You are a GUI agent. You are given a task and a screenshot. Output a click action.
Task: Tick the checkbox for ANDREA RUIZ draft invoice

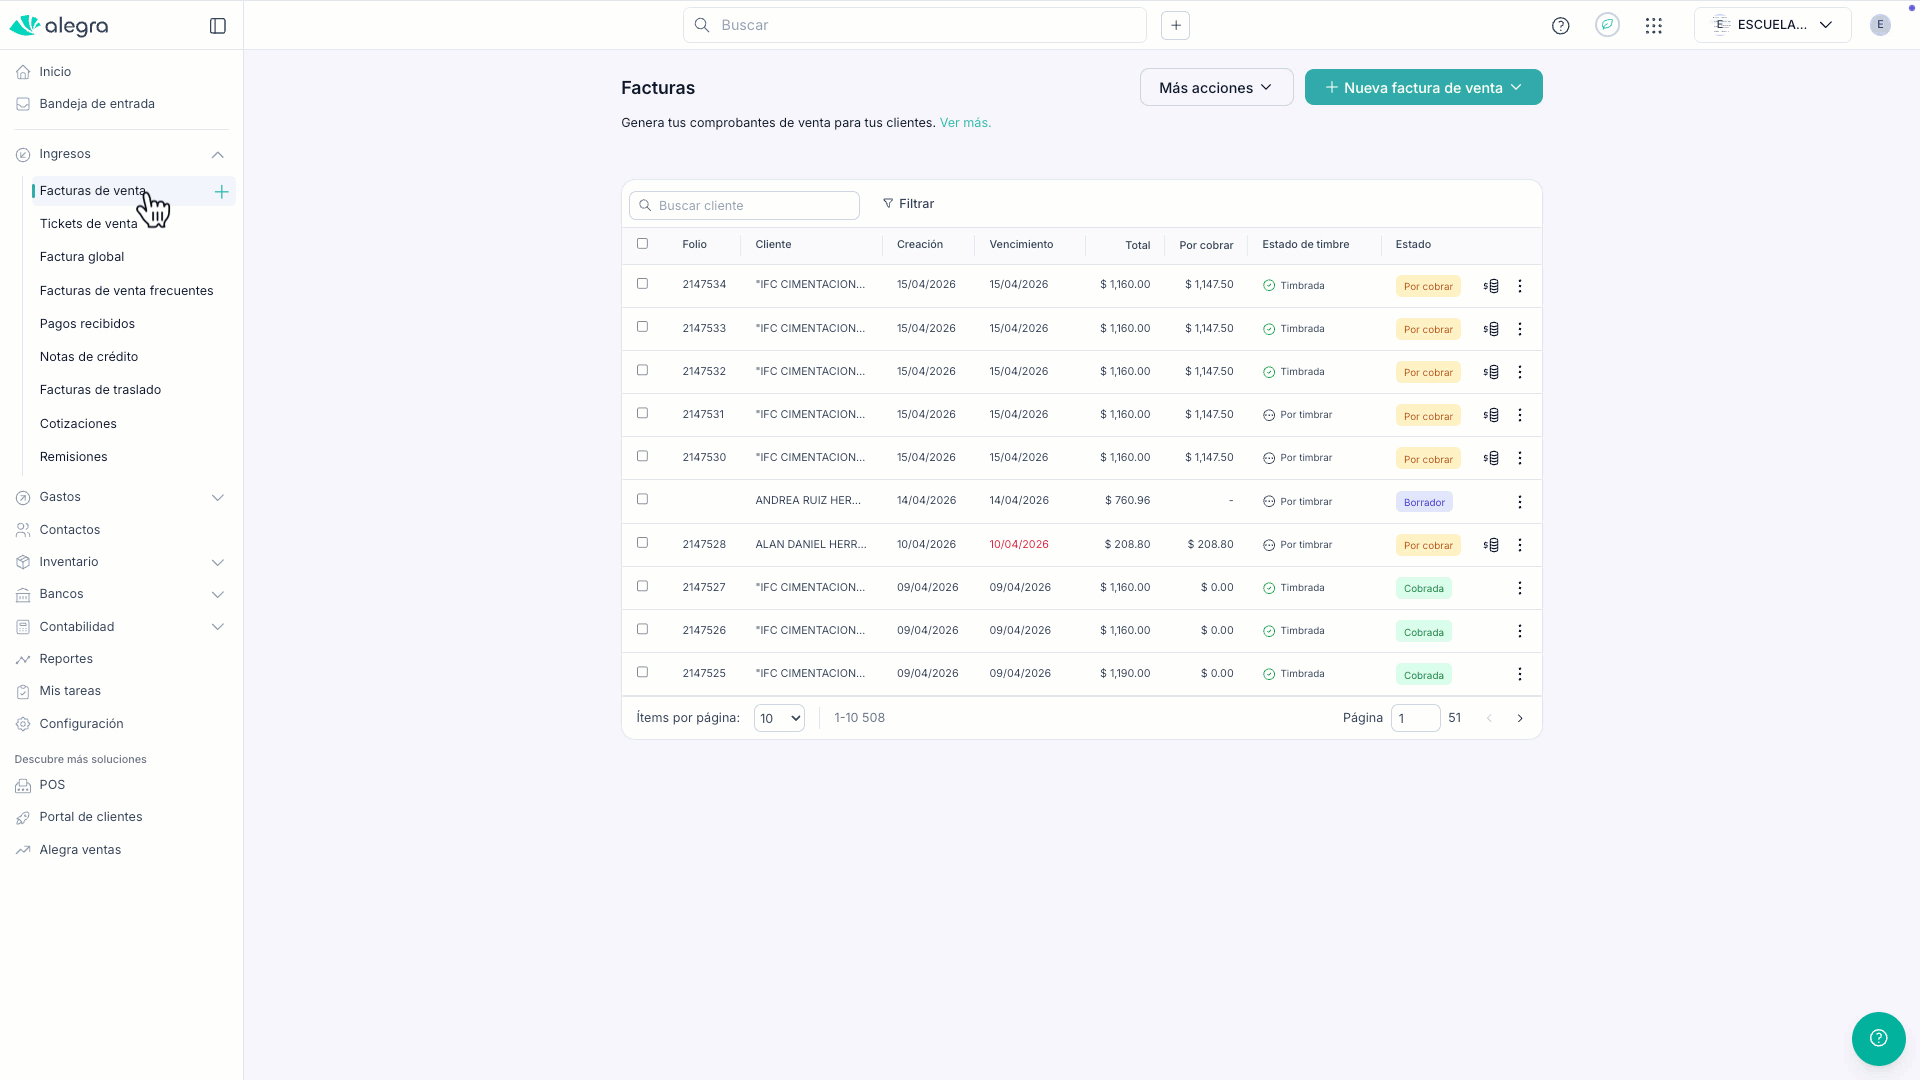[x=643, y=499]
